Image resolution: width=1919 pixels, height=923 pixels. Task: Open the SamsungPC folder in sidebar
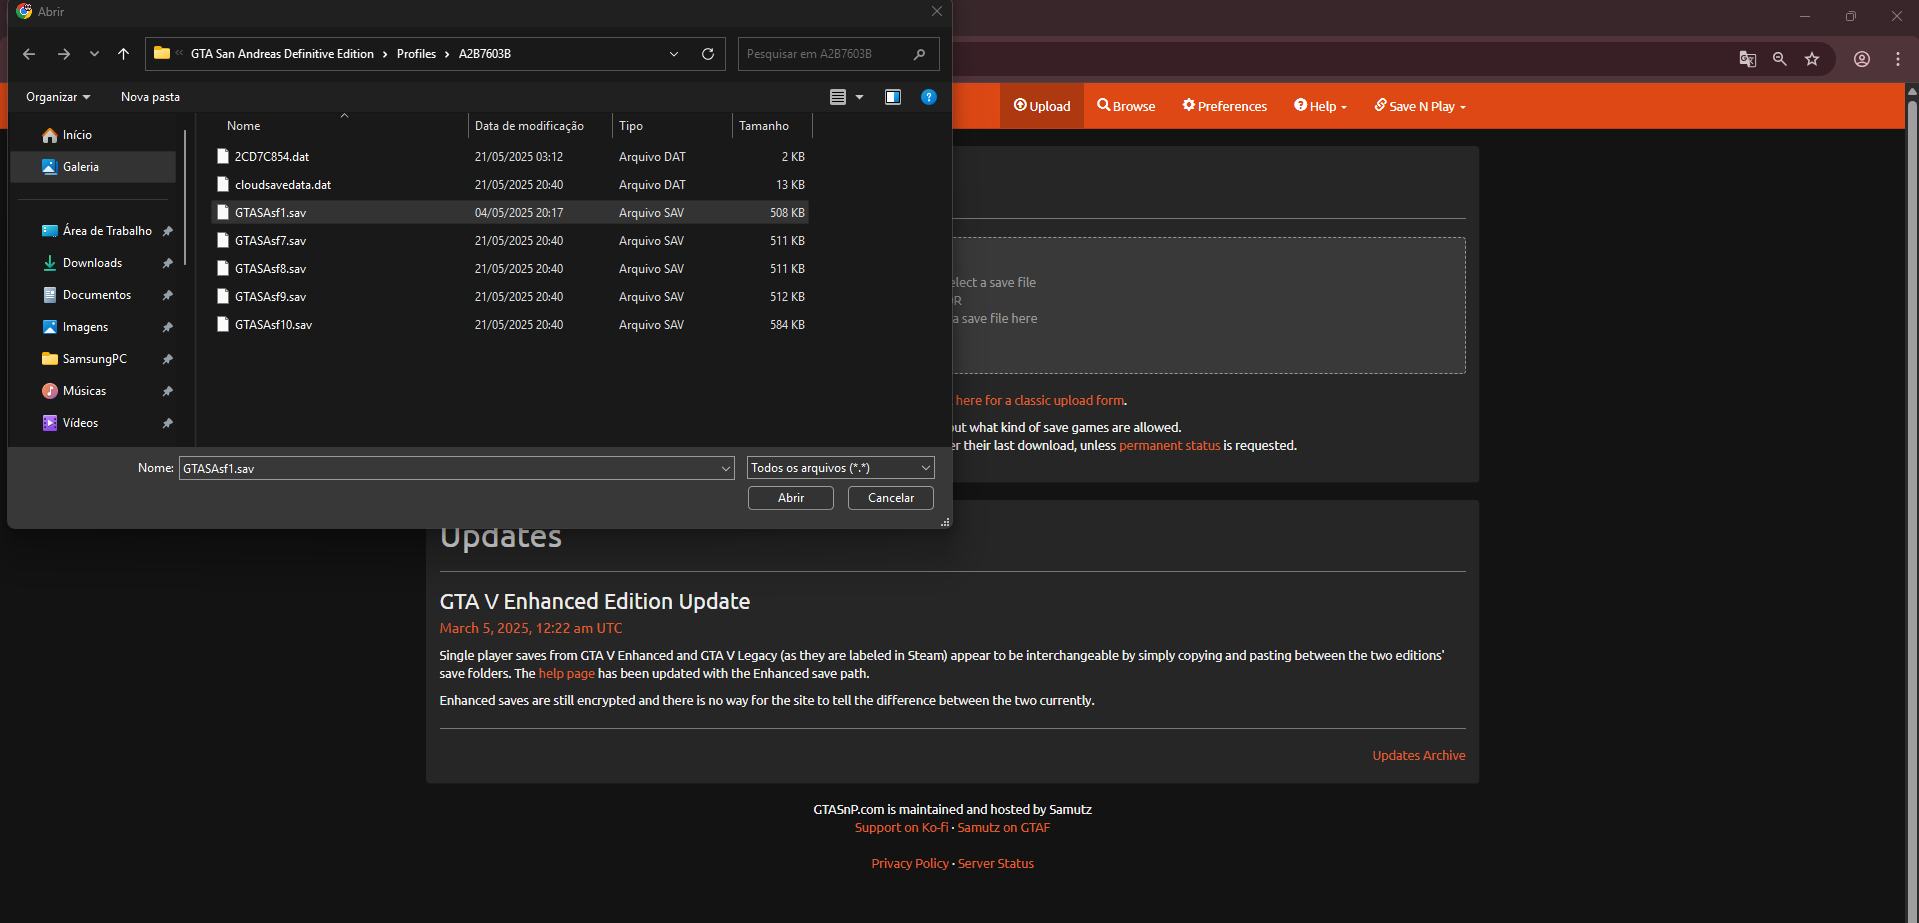point(93,359)
